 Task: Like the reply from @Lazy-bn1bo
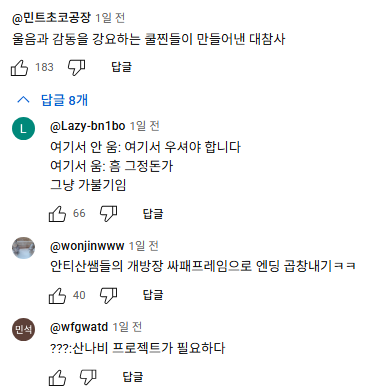[57, 214]
